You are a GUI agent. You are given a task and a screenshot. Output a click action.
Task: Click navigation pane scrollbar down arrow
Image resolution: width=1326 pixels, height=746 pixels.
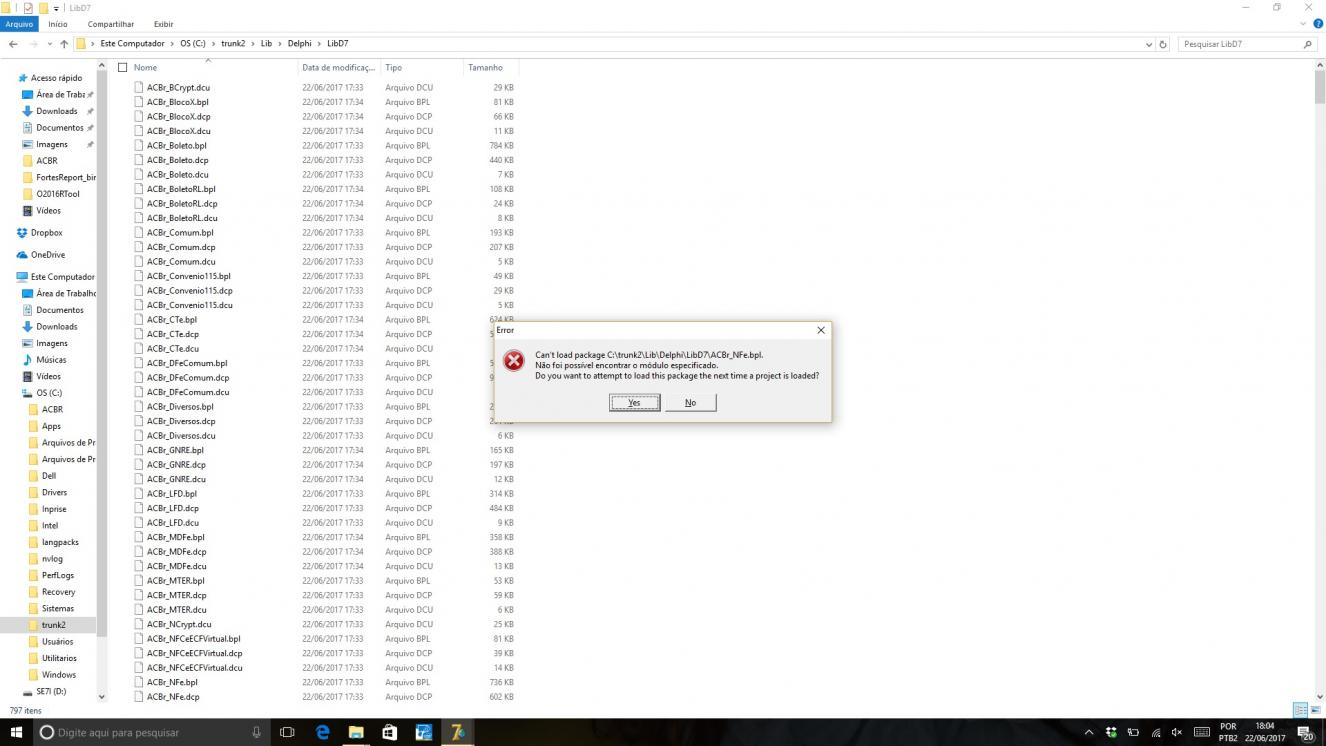tap(102, 697)
